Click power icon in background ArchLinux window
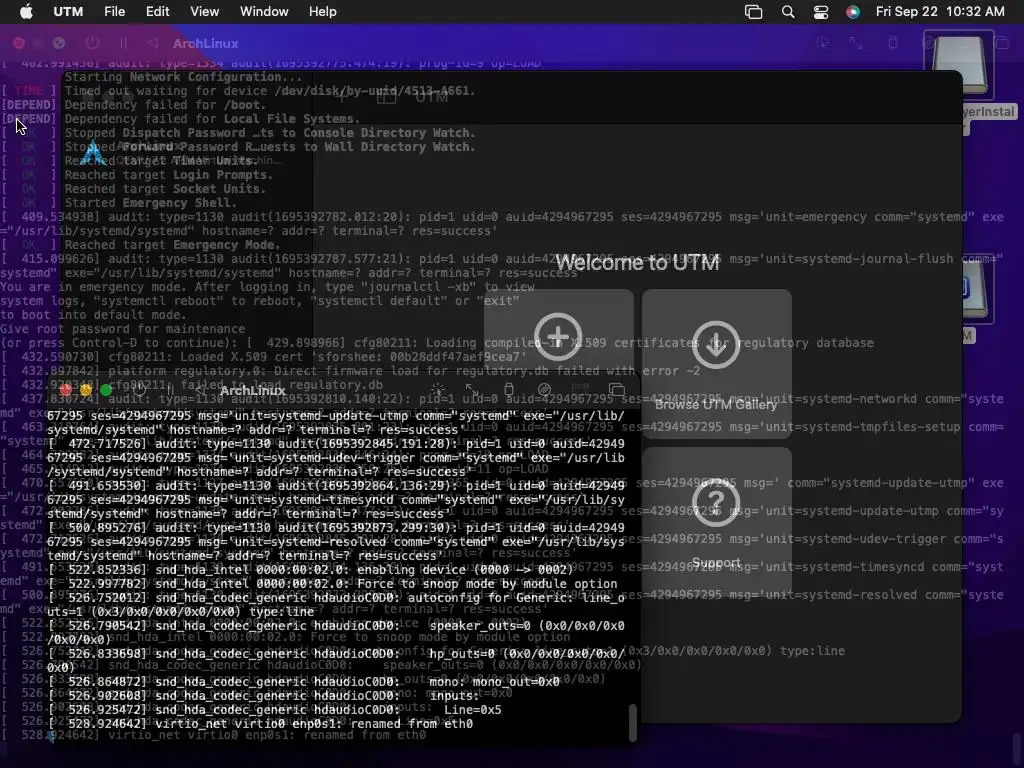 (92, 43)
